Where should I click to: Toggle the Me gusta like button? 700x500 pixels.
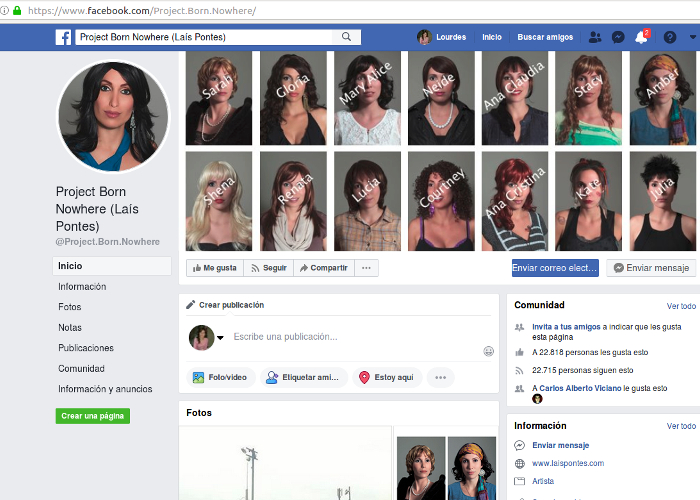point(214,268)
